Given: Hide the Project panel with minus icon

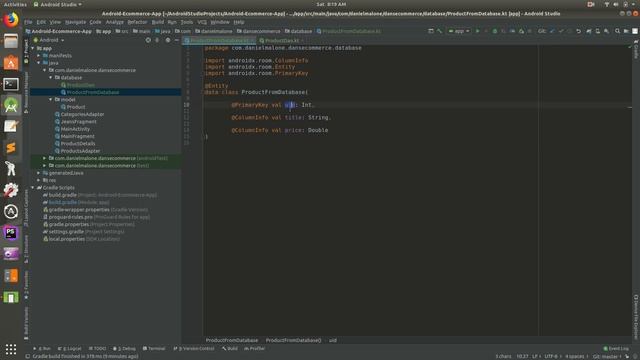Looking at the screenshot, I should pos(177,40).
